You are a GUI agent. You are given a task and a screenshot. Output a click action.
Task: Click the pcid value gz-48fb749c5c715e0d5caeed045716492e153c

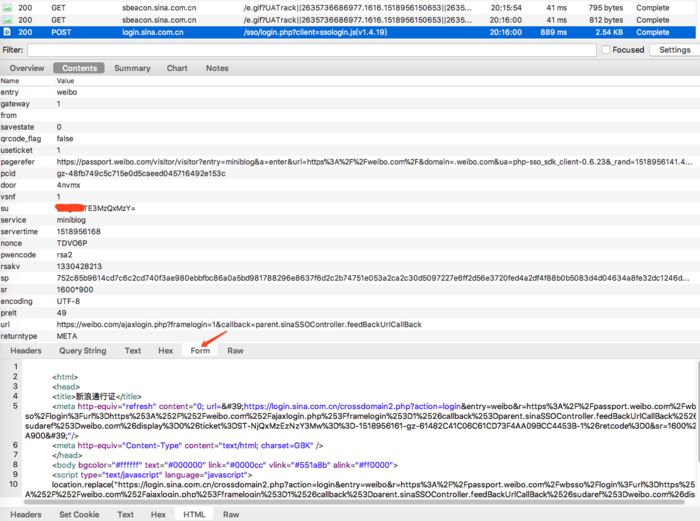[141, 173]
